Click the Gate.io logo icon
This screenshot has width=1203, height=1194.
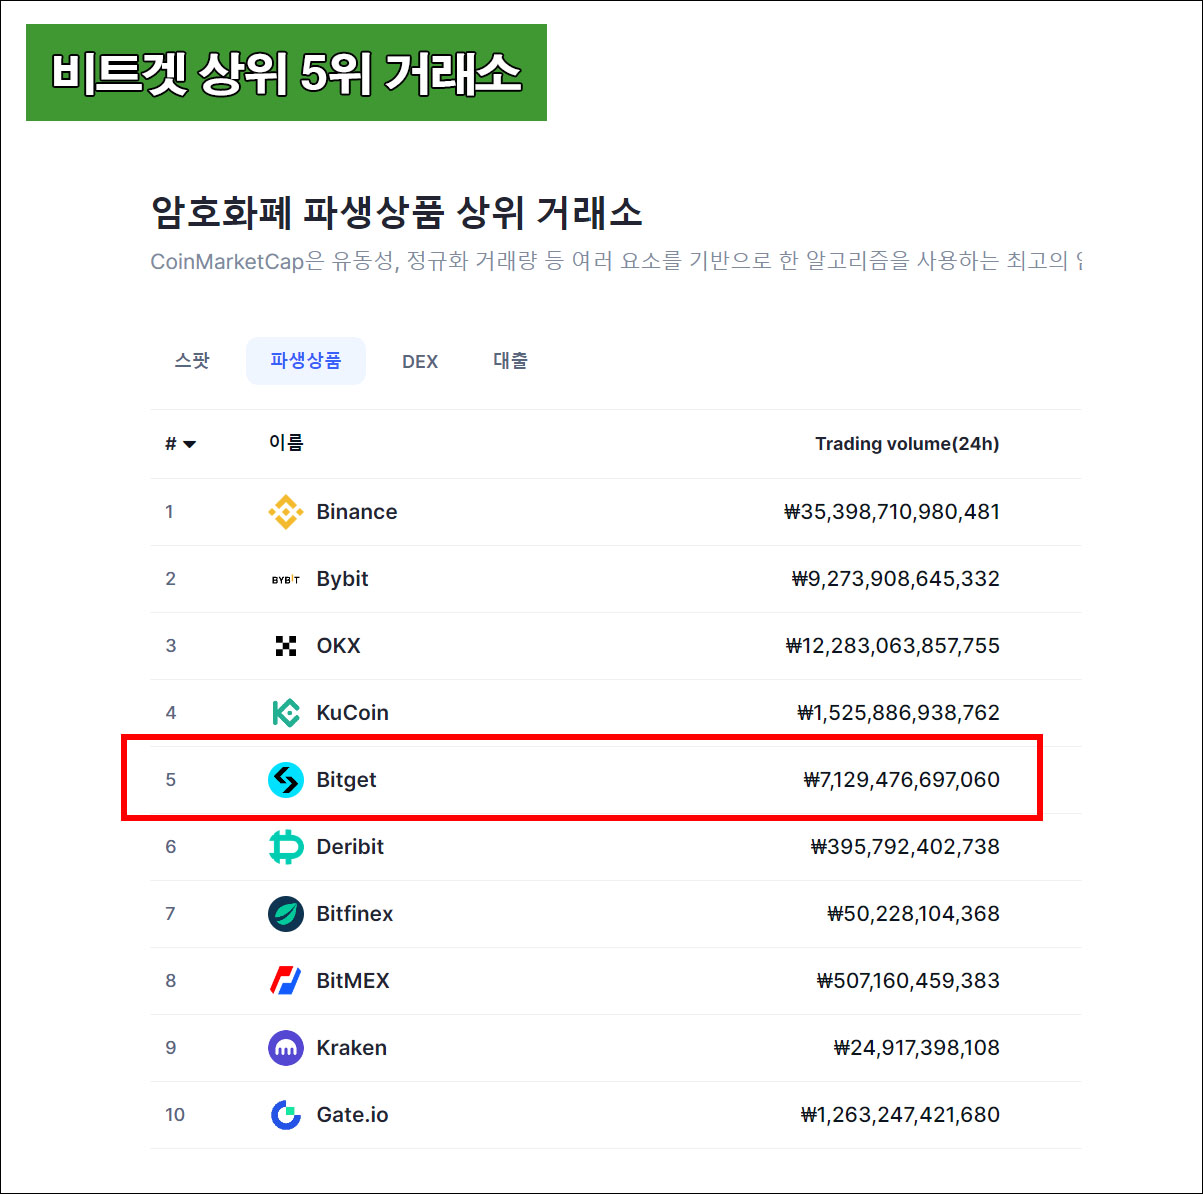[x=286, y=1115]
